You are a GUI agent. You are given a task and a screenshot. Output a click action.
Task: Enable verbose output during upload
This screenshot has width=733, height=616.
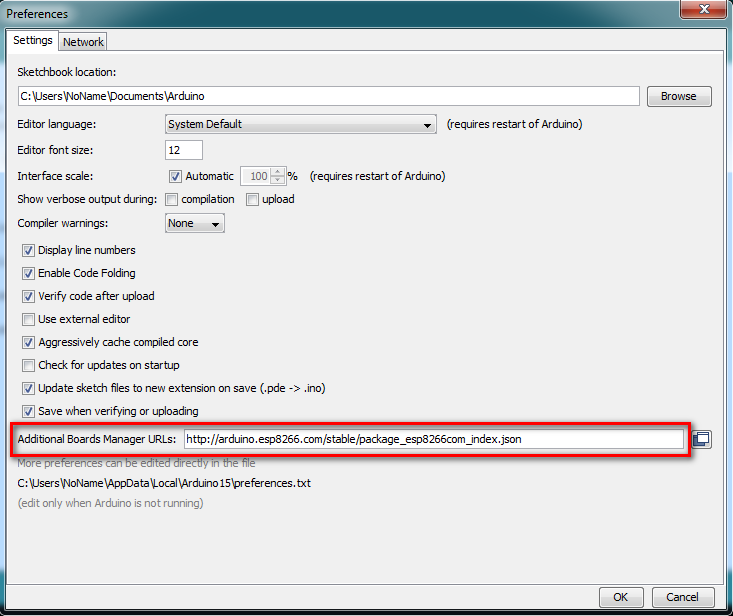(252, 200)
